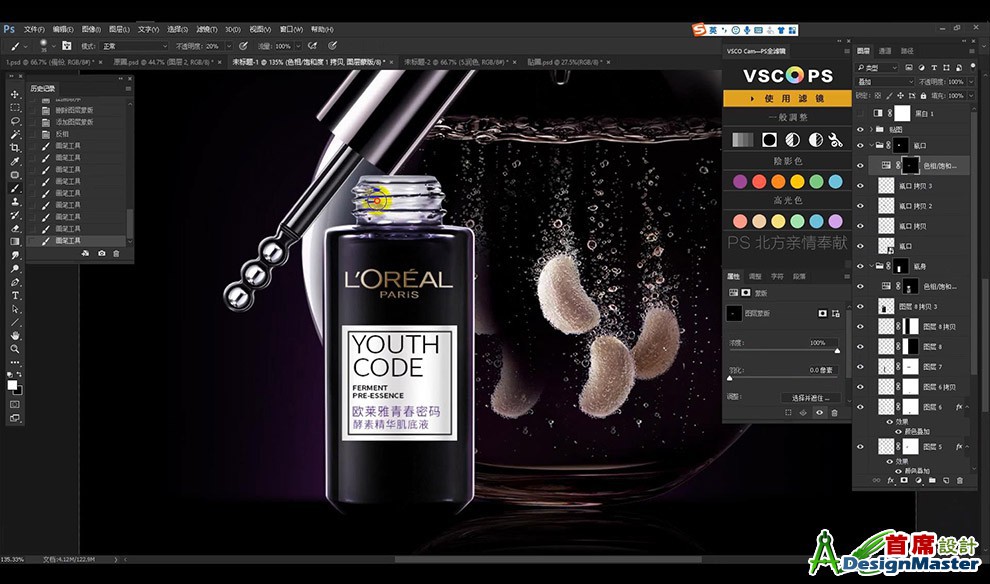Select the Eraser tool

click(15, 229)
